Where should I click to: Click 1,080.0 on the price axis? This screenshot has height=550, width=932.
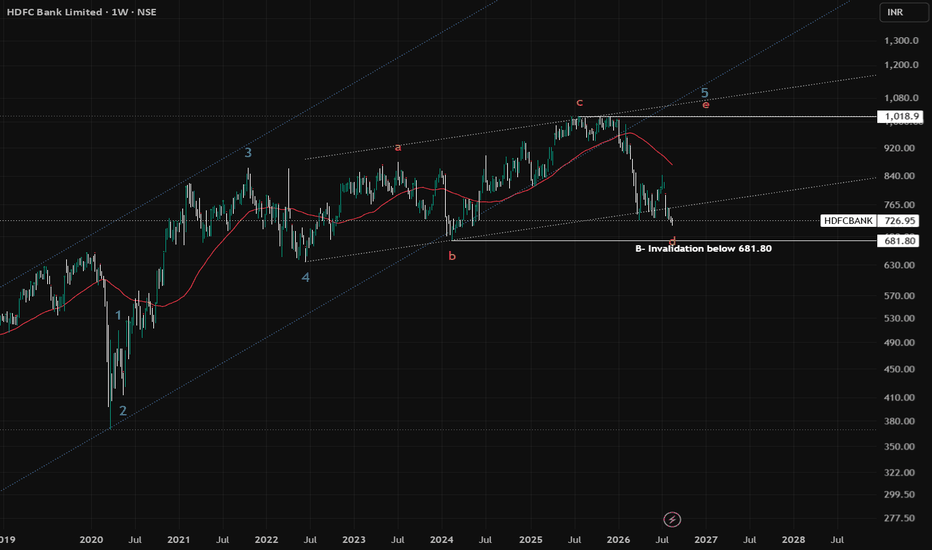pyautogui.click(x=901, y=98)
